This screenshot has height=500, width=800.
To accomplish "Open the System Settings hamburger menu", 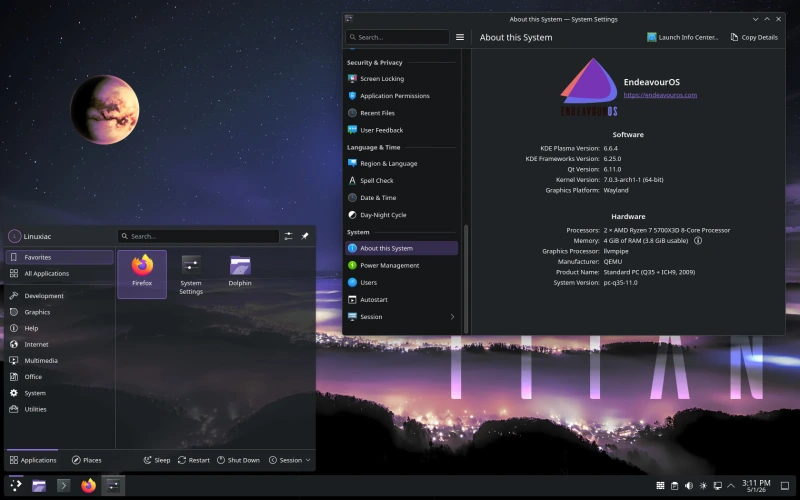I will 460,37.
